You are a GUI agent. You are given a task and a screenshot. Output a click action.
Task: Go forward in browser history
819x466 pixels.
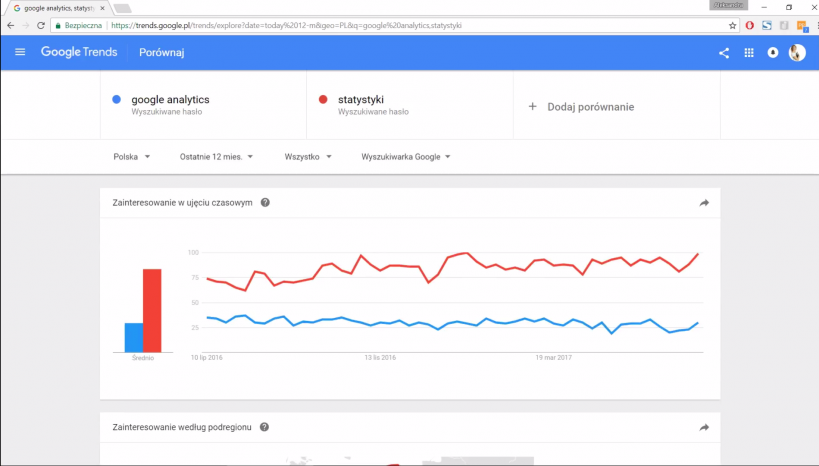pyautogui.click(x=26, y=25)
